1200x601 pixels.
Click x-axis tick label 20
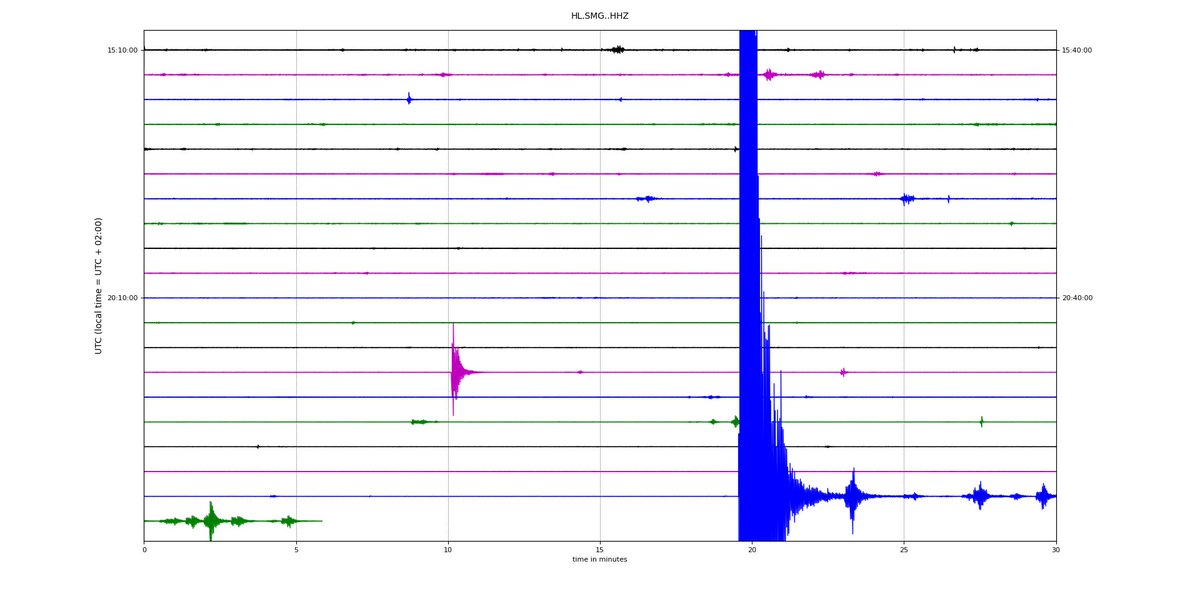coord(752,549)
